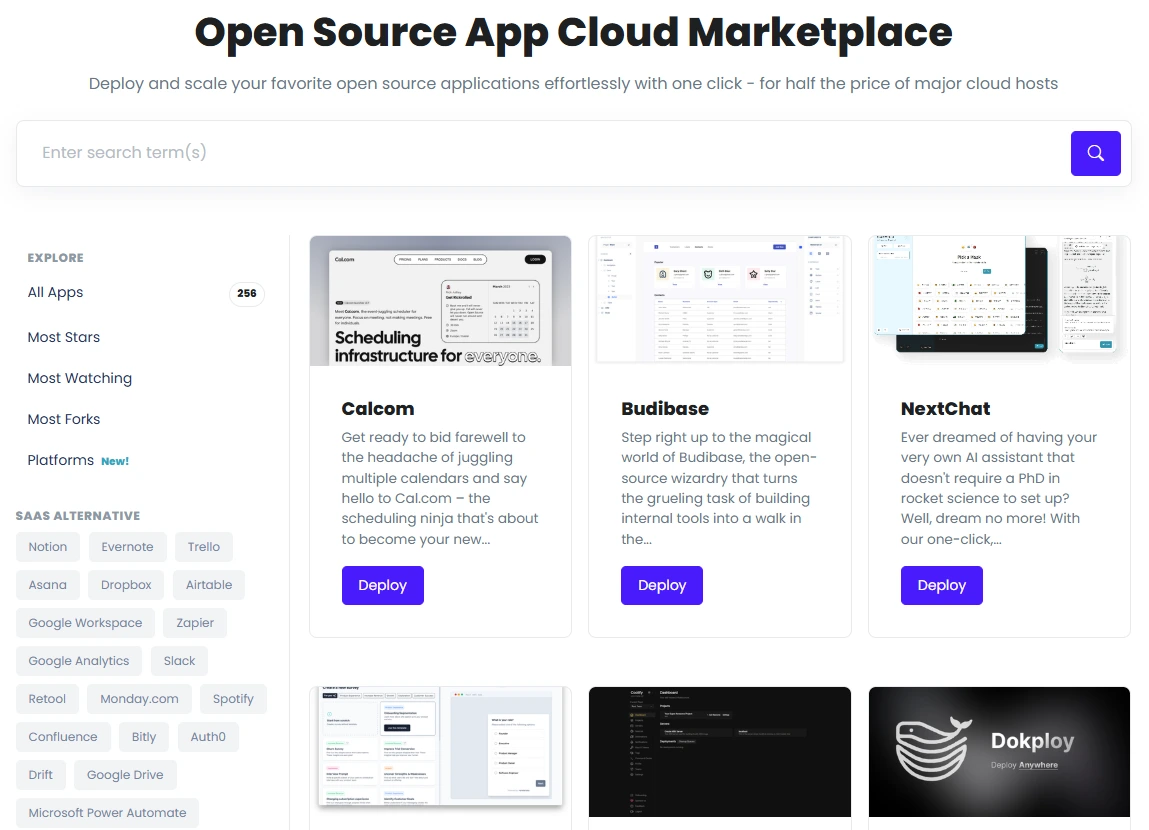Image resolution: width=1149 pixels, height=830 pixels.
Task: Click the 256 apps count badge
Action: 247,293
